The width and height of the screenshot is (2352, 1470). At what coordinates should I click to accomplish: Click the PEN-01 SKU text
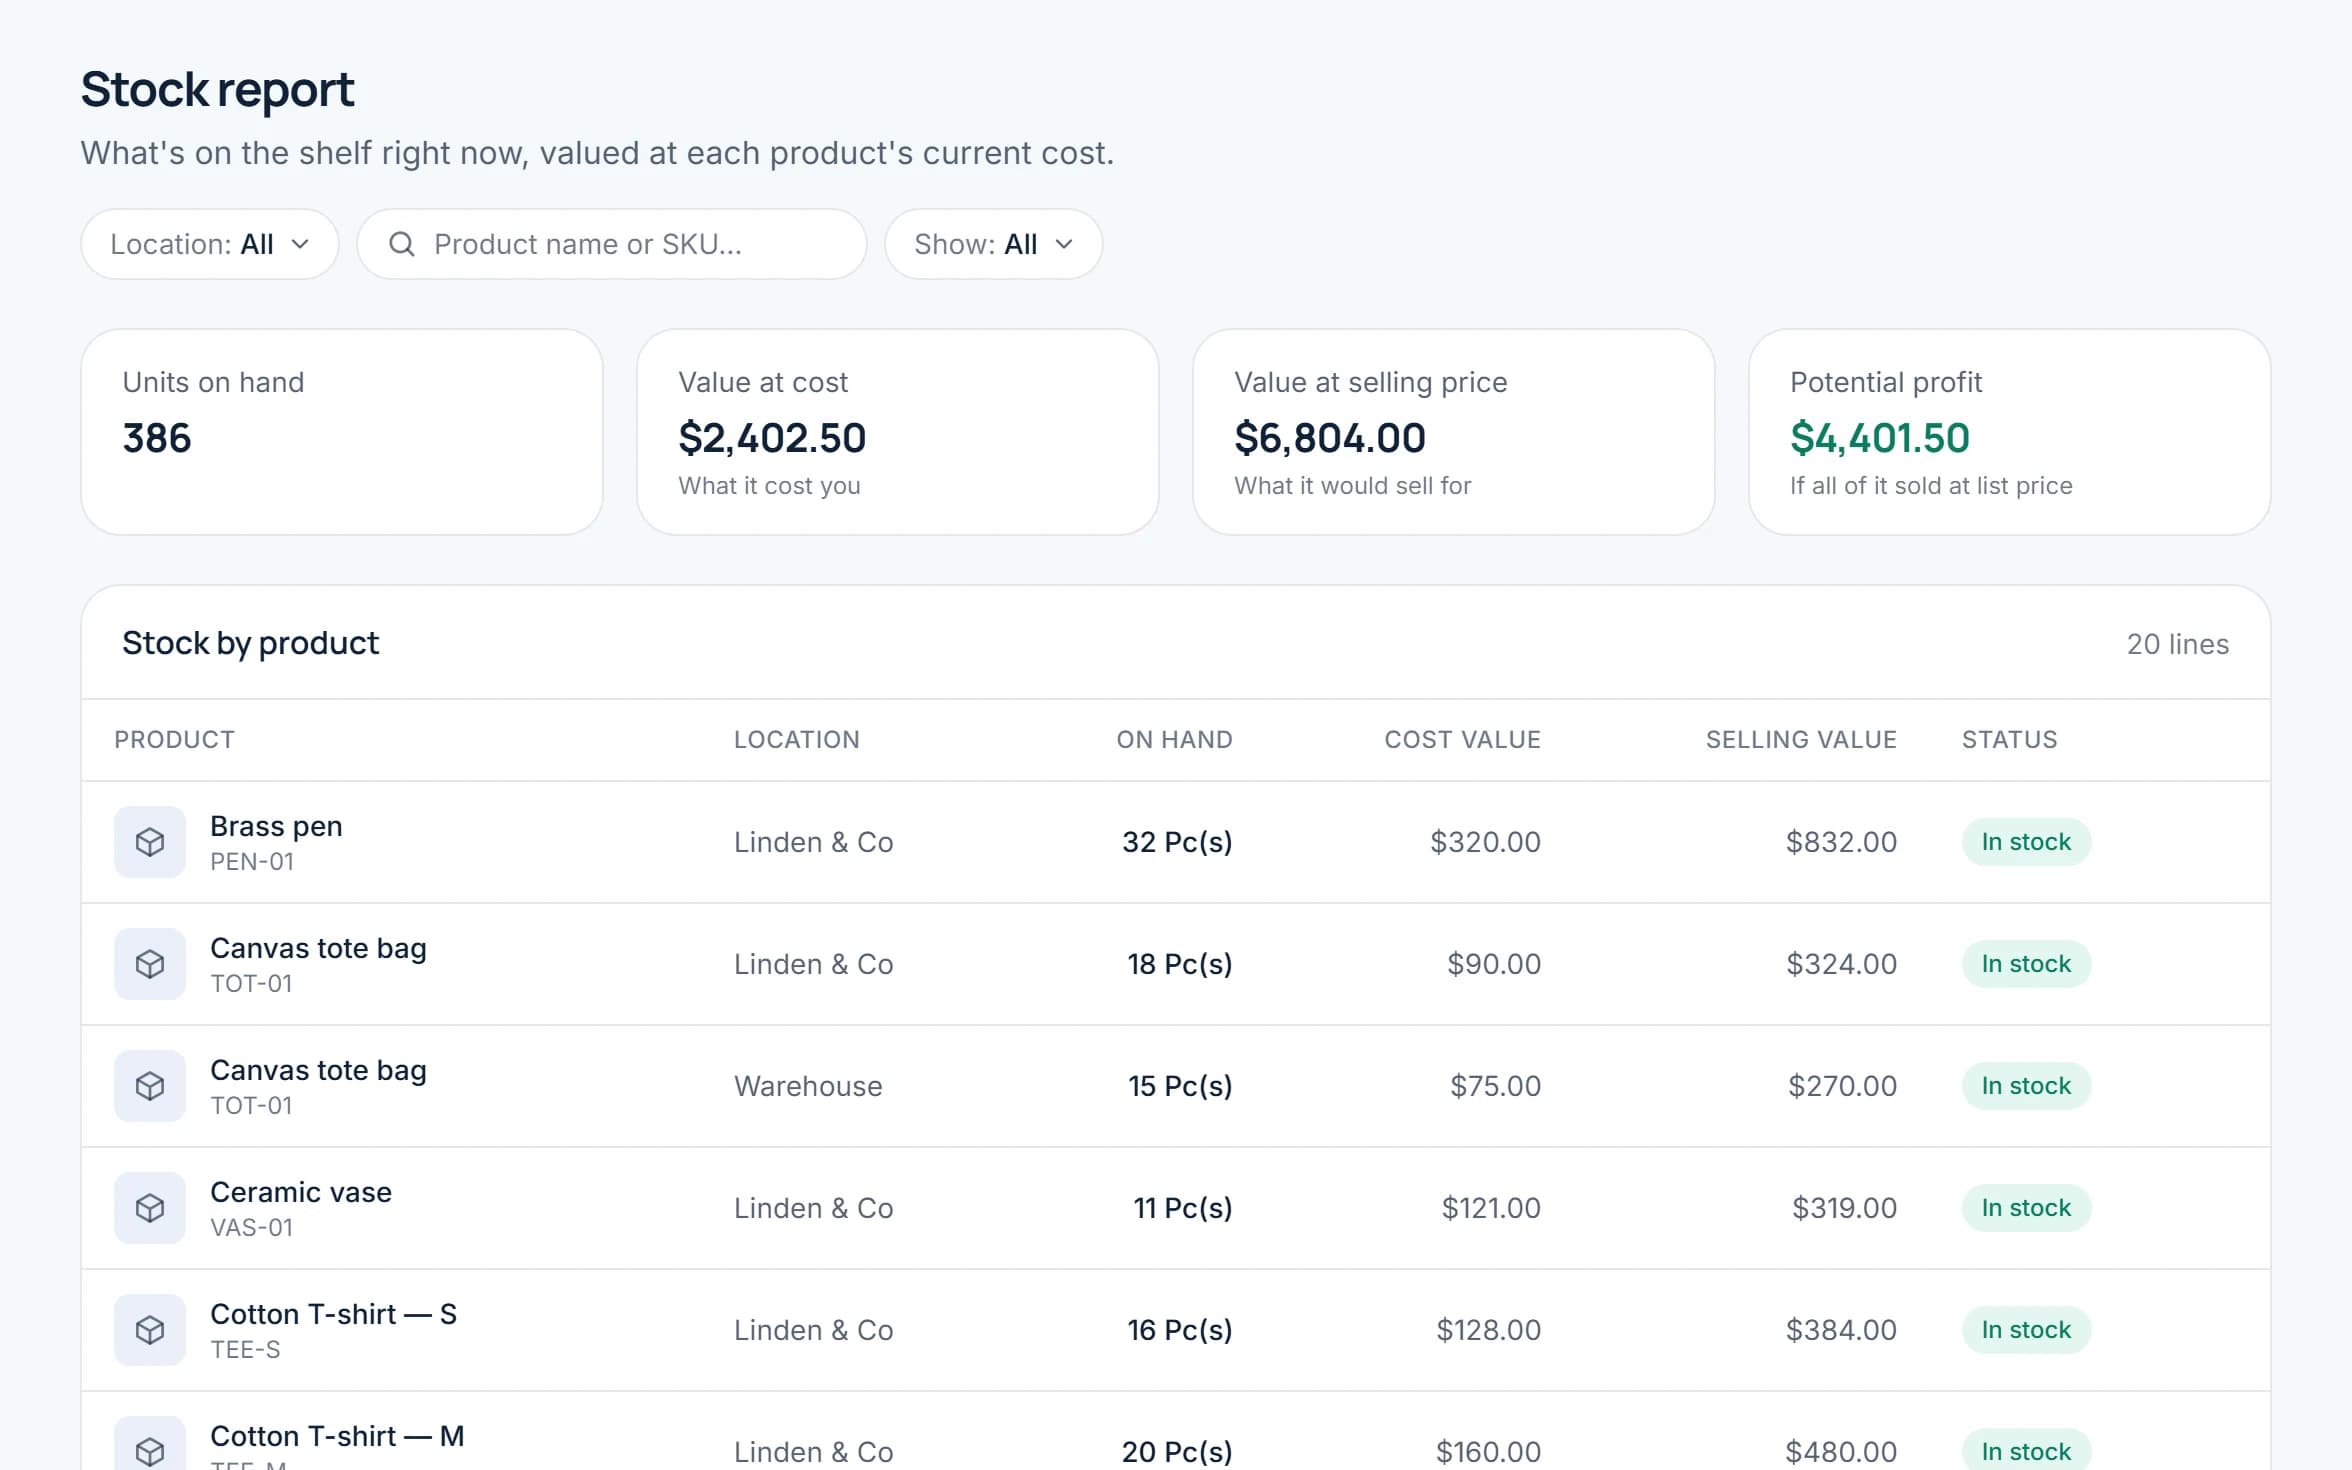[252, 862]
